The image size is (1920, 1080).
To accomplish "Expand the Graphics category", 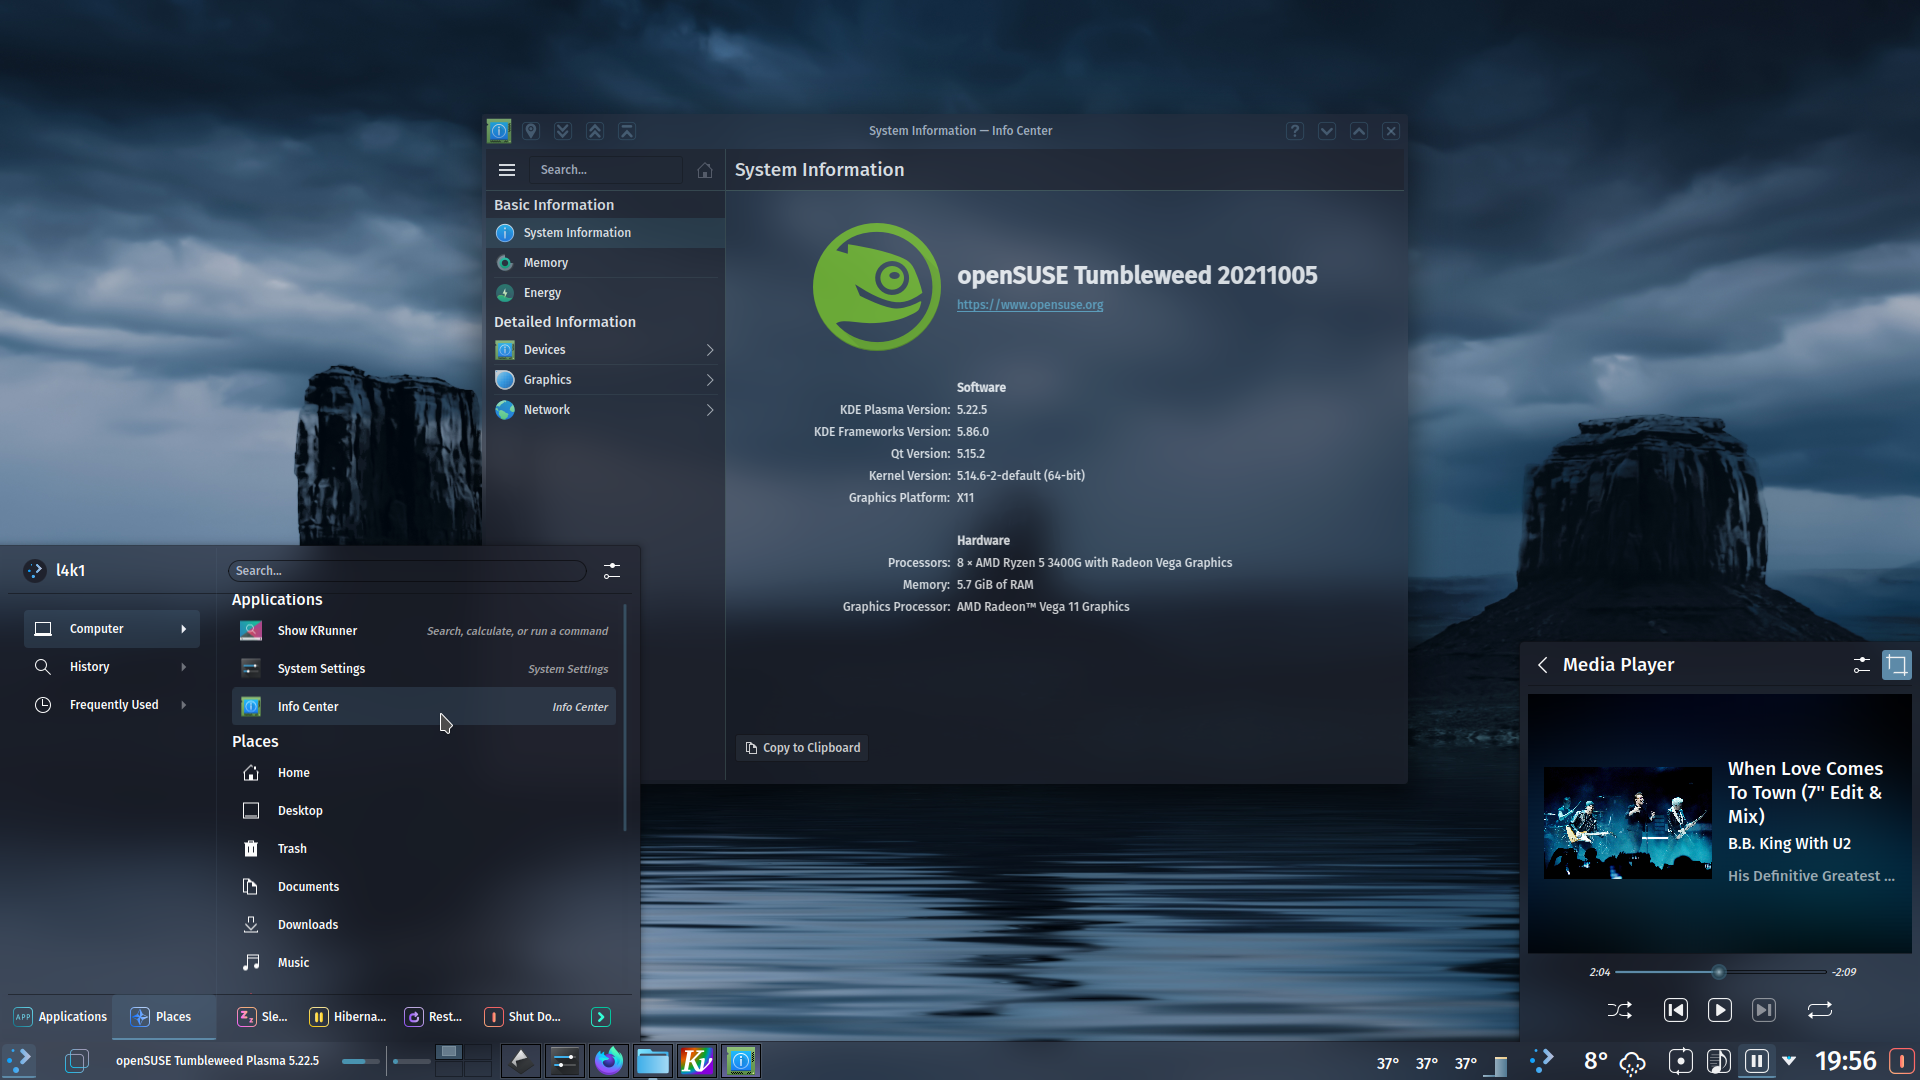I will coord(606,380).
